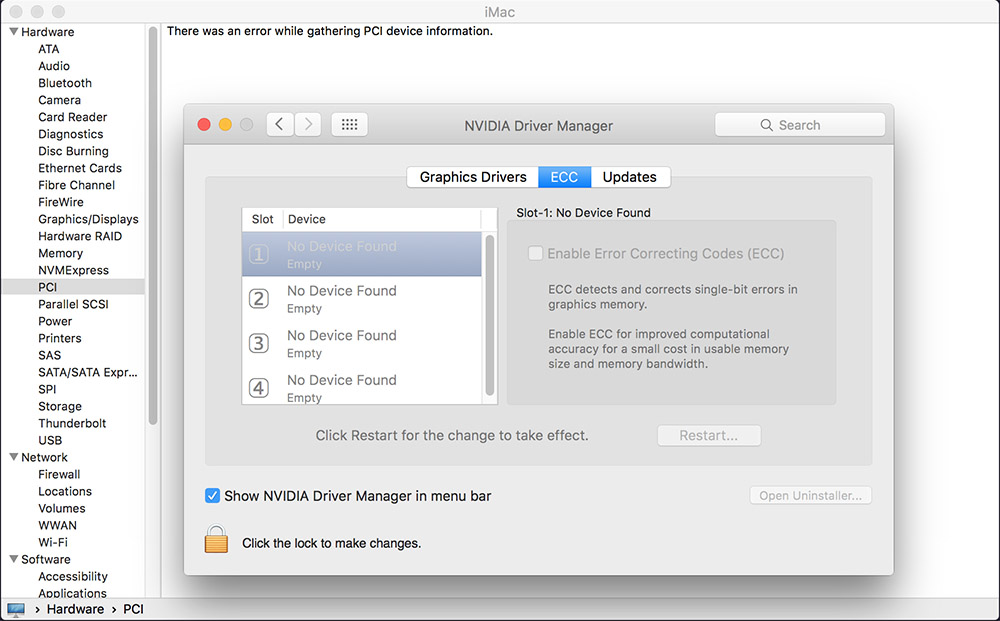
Task: Click the Search field in NVIDIA Driver Manager
Action: click(x=800, y=125)
